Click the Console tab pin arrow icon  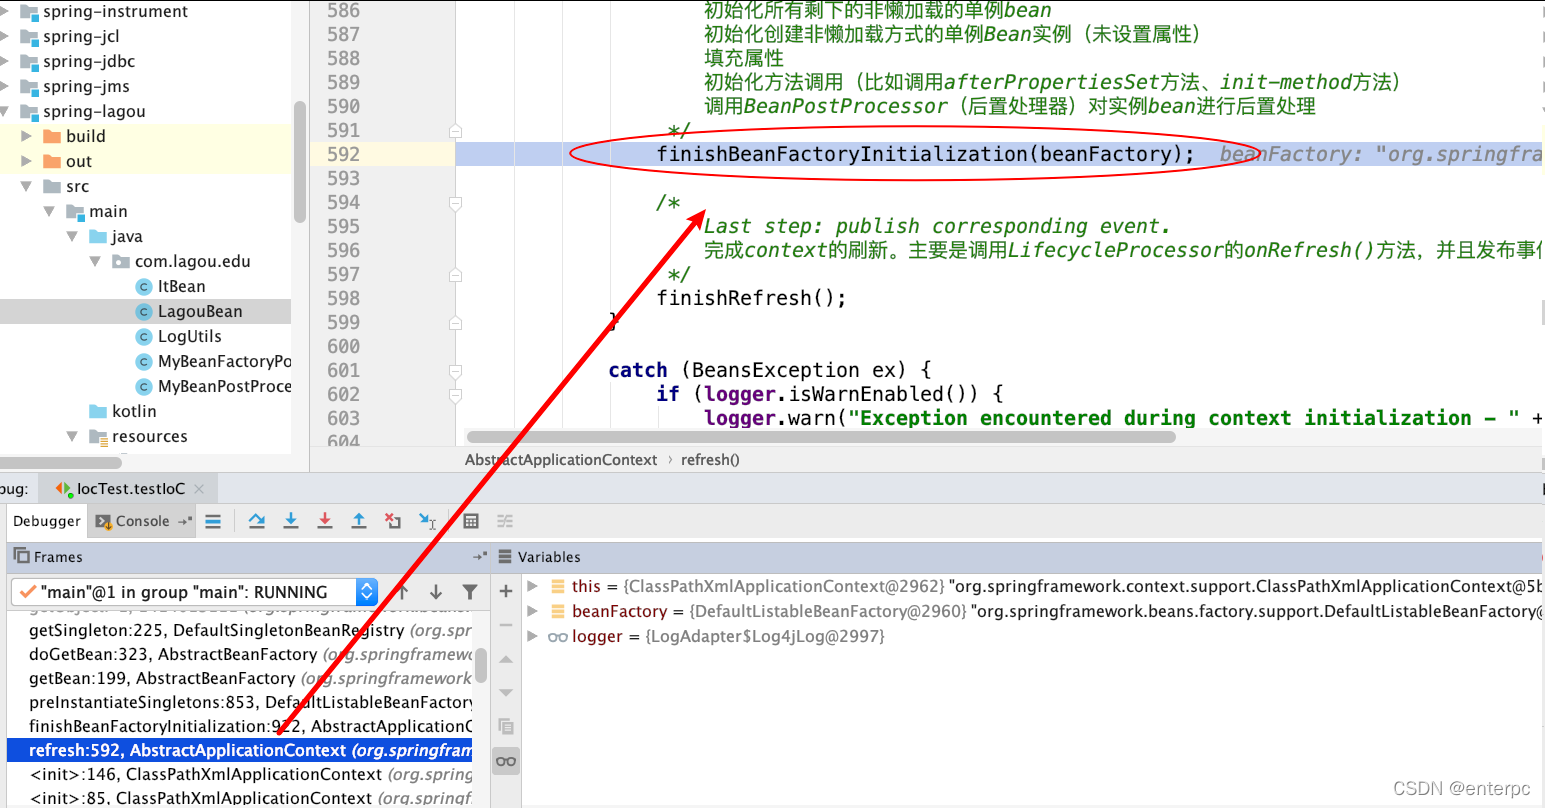(x=185, y=521)
